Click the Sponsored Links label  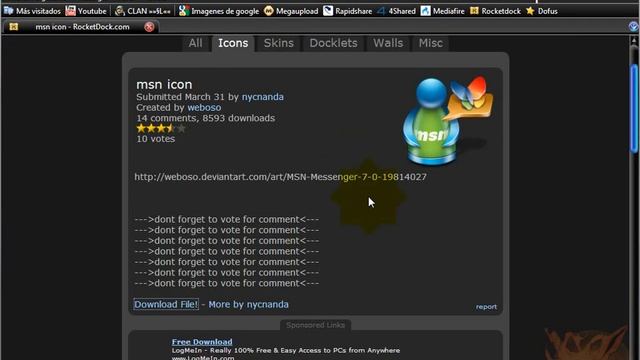[x=316, y=325]
